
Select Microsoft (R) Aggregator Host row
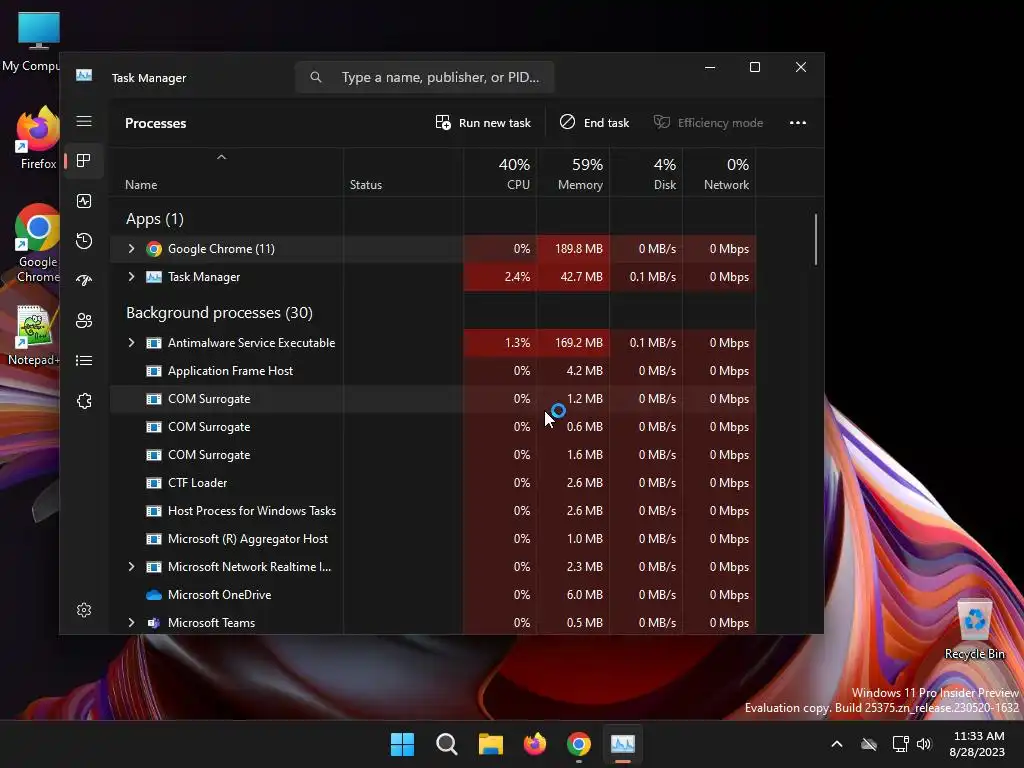point(432,539)
